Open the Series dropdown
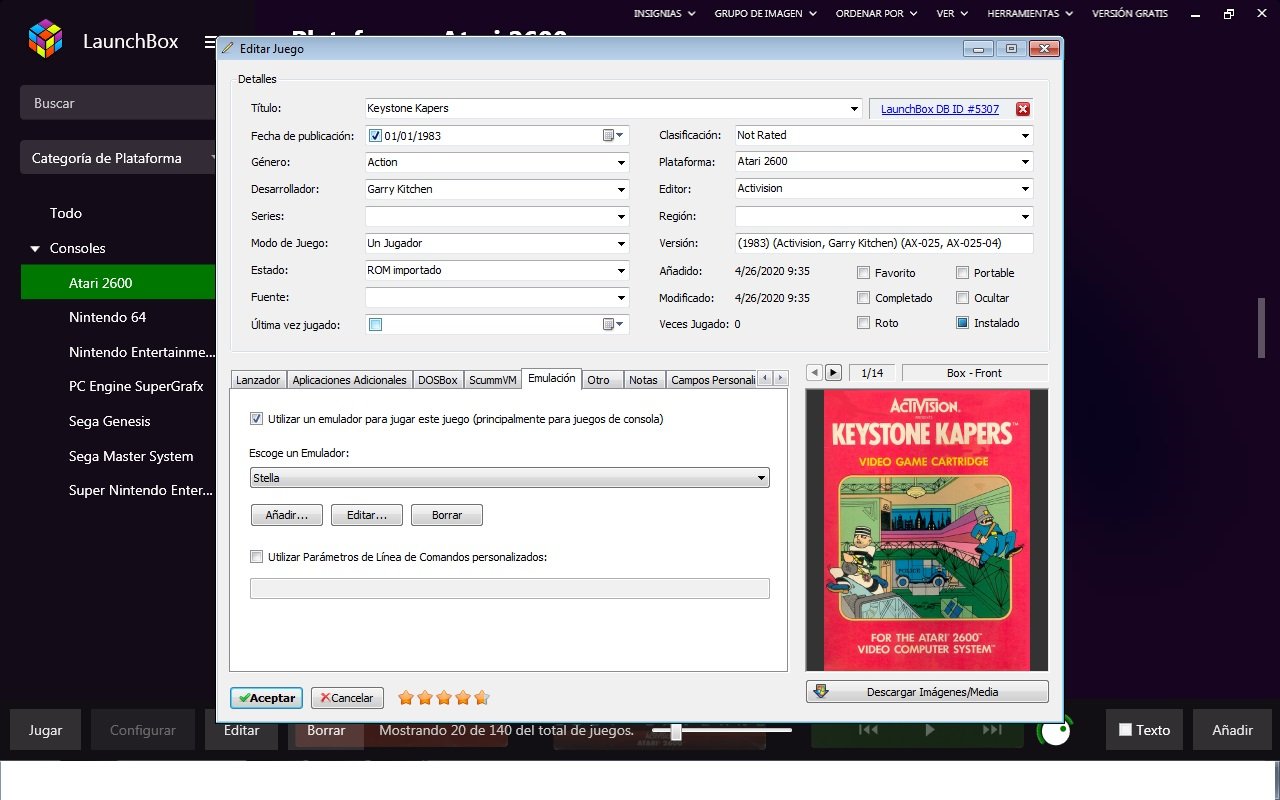The width and height of the screenshot is (1280, 800). tap(621, 217)
